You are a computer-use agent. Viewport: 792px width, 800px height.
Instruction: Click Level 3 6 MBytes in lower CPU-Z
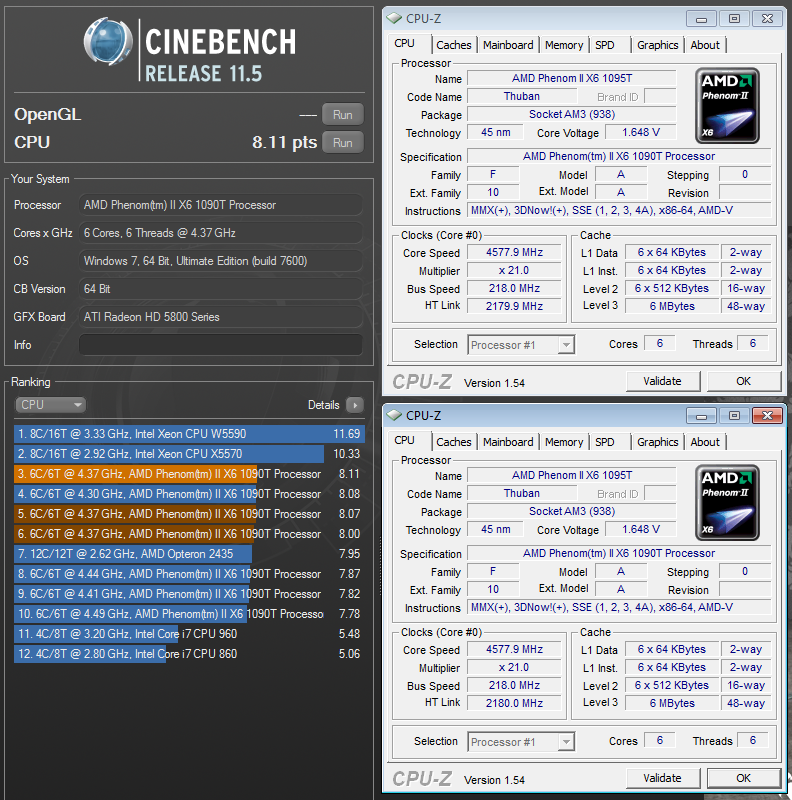672,703
